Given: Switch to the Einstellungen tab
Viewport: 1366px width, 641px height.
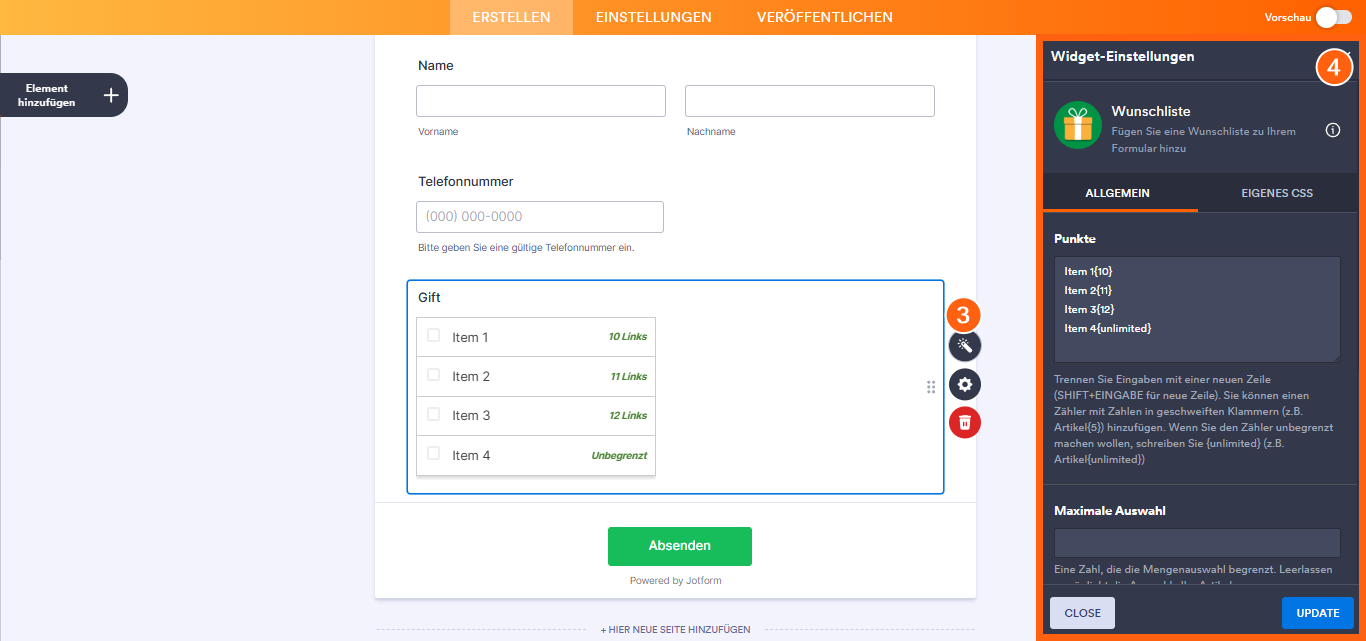Looking at the screenshot, I should click(653, 17).
